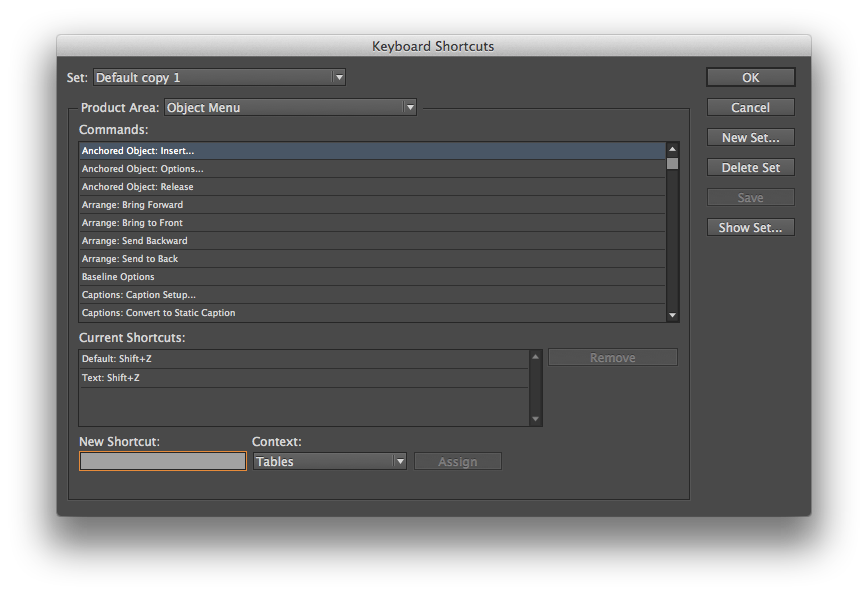Select the Arrange: Bring to Front command
This screenshot has width=868, height=595.
[372, 223]
